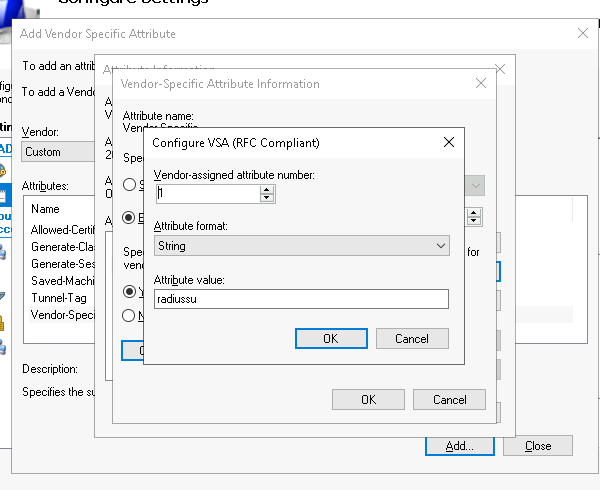Screen dimensions: 600x490
Task: Click the Name column header
Action: pyautogui.click(x=46, y=209)
